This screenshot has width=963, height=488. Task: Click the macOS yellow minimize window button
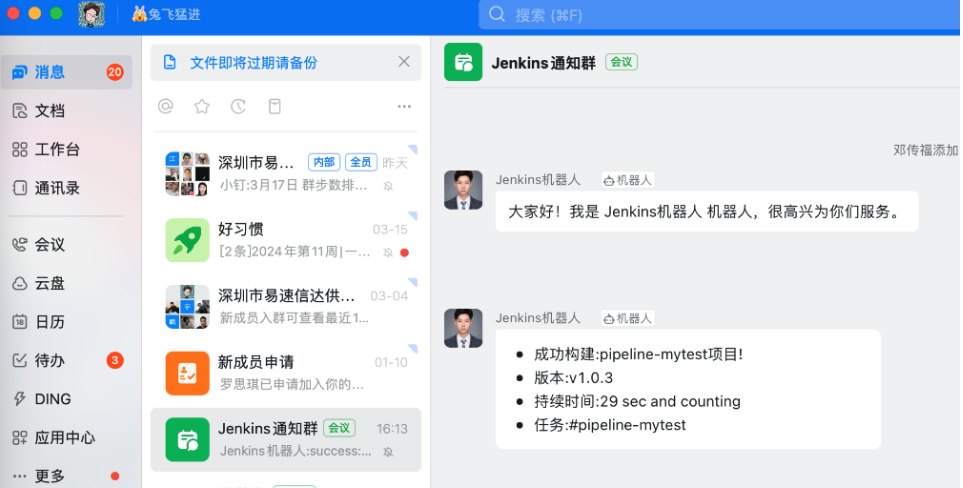coord(35,13)
